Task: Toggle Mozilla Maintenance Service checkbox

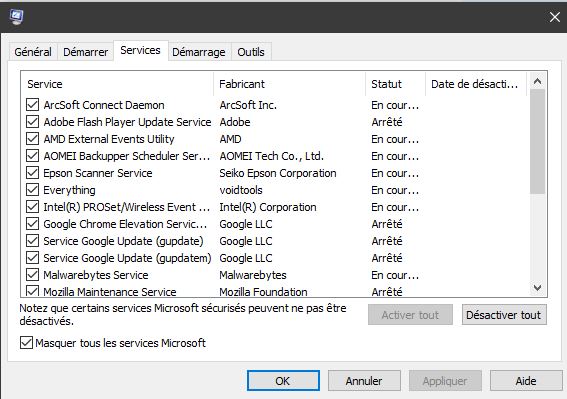Action: tap(33, 291)
